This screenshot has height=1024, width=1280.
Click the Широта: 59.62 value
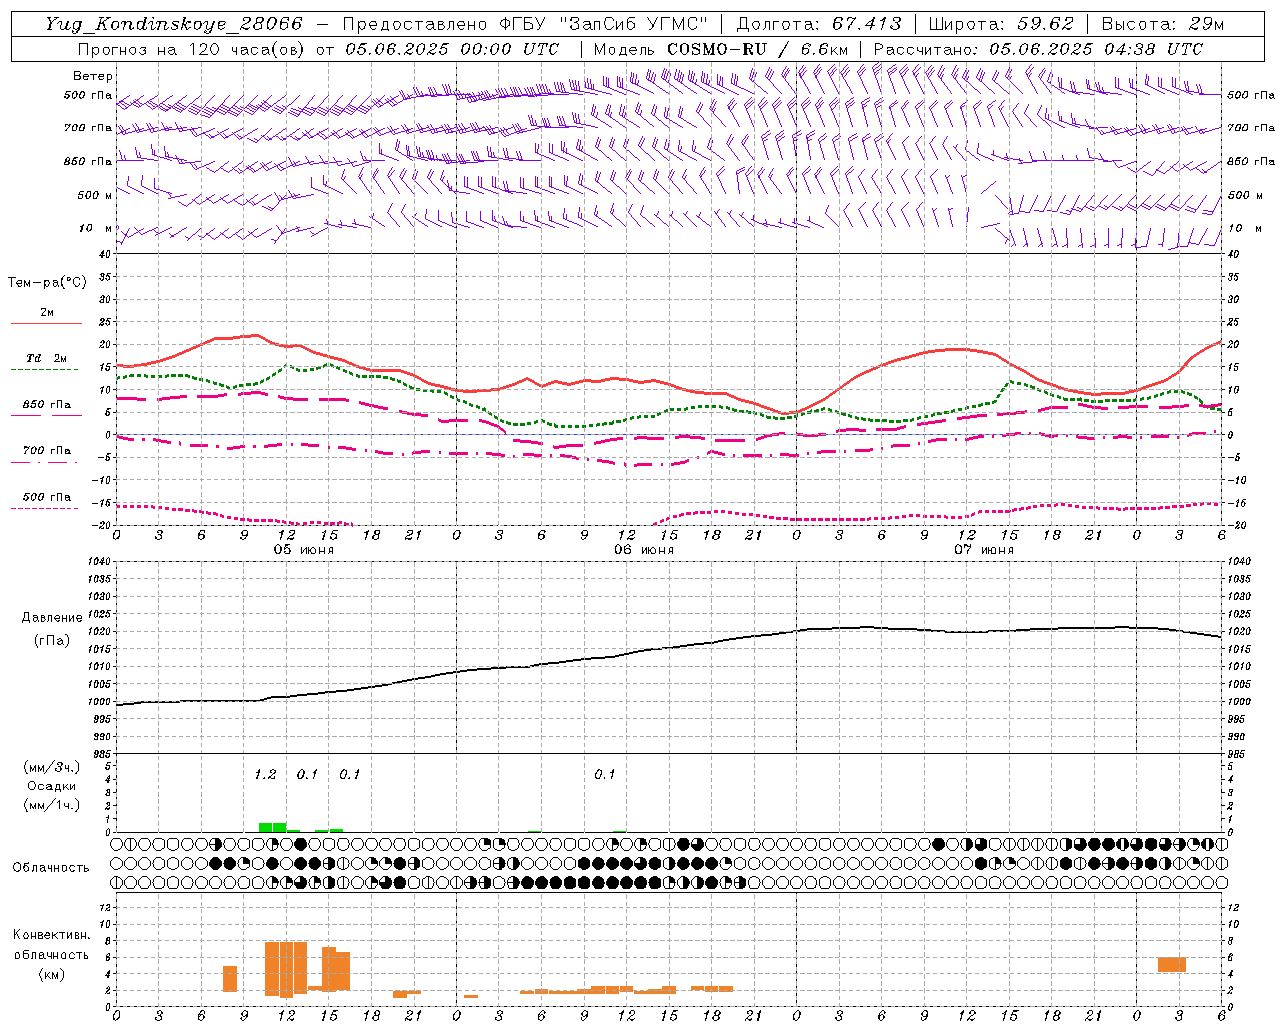(1001, 24)
